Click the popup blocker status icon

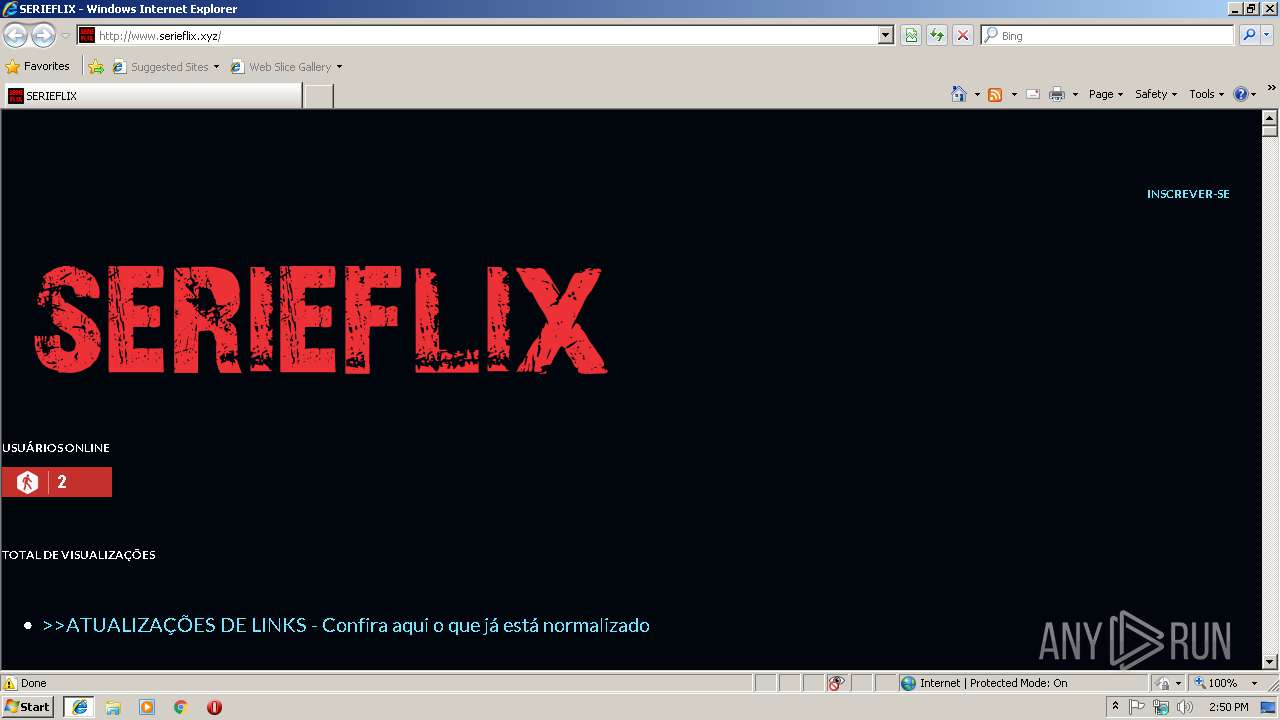[836, 683]
